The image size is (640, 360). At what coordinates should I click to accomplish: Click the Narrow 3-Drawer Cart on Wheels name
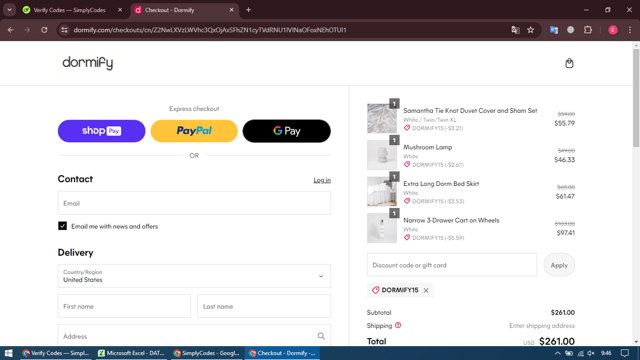point(451,220)
